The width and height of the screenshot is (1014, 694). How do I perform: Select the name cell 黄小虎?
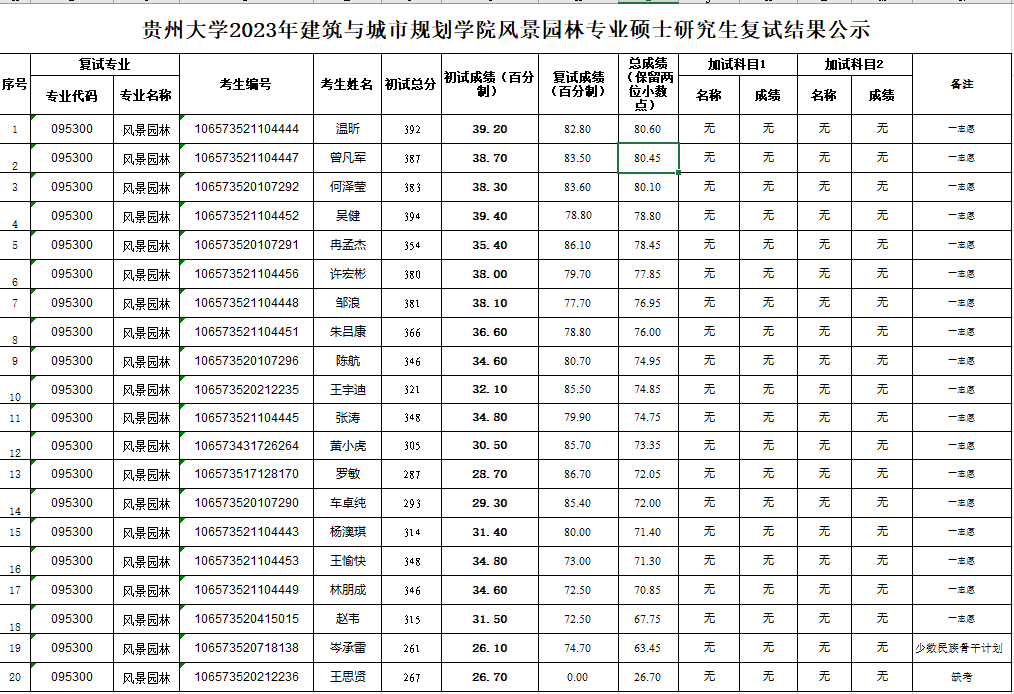(x=347, y=446)
